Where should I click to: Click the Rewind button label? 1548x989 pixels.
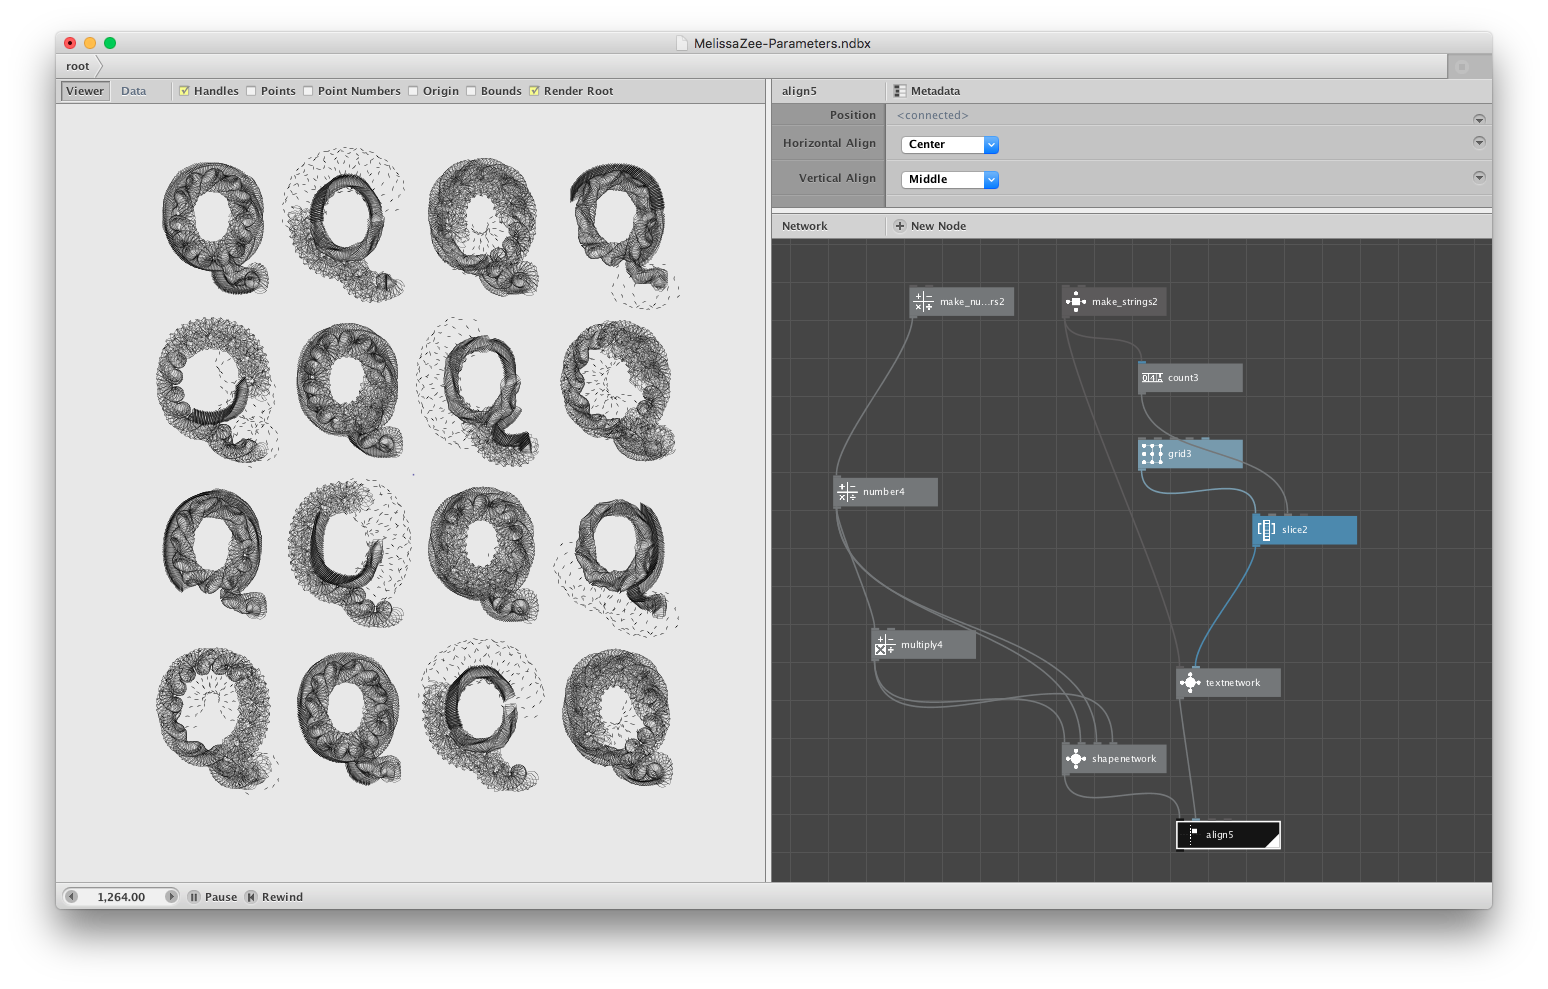[282, 897]
